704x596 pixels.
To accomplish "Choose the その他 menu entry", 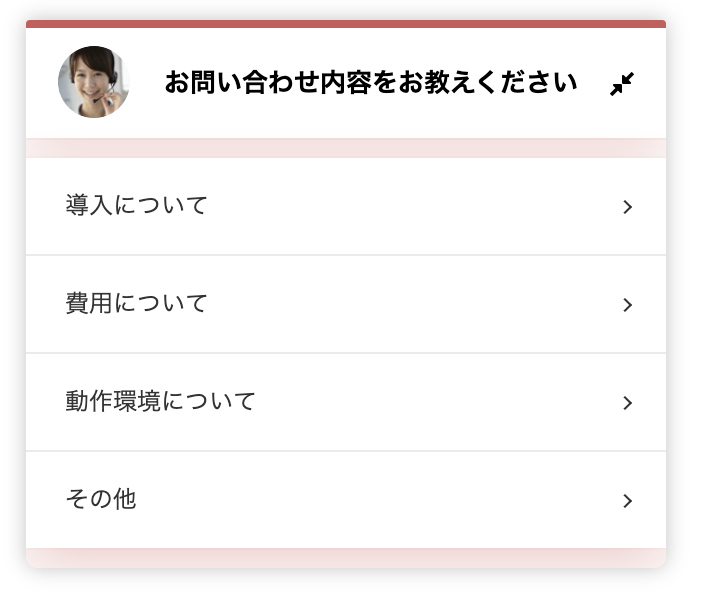I will pos(346,500).
